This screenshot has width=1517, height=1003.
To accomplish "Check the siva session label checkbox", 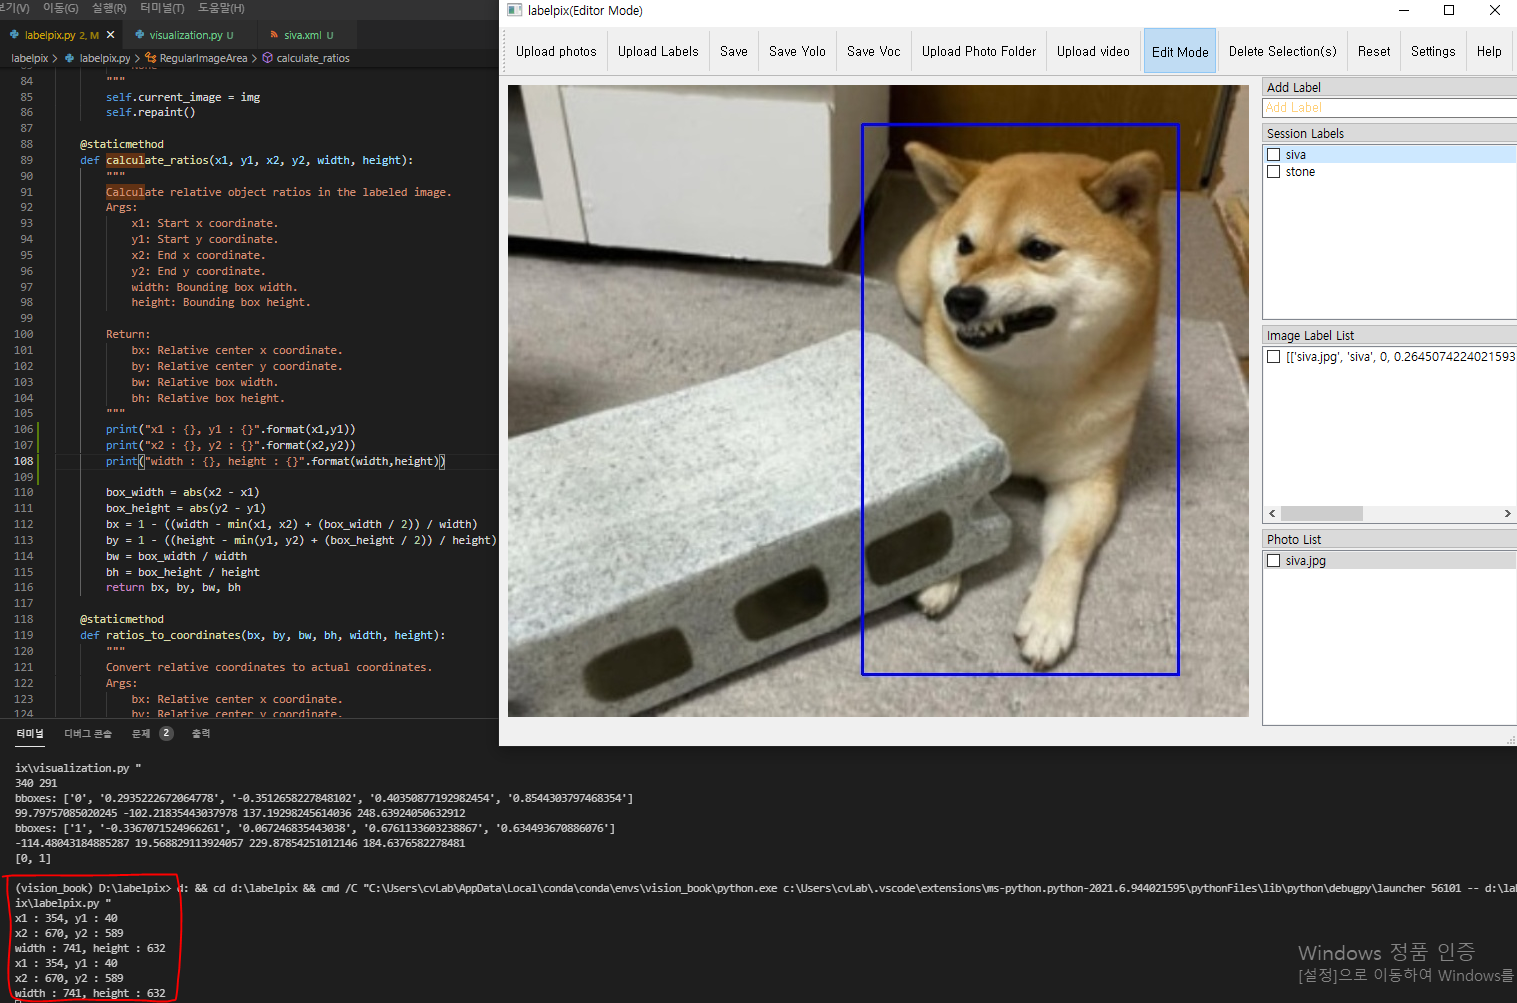I will click(x=1274, y=155).
